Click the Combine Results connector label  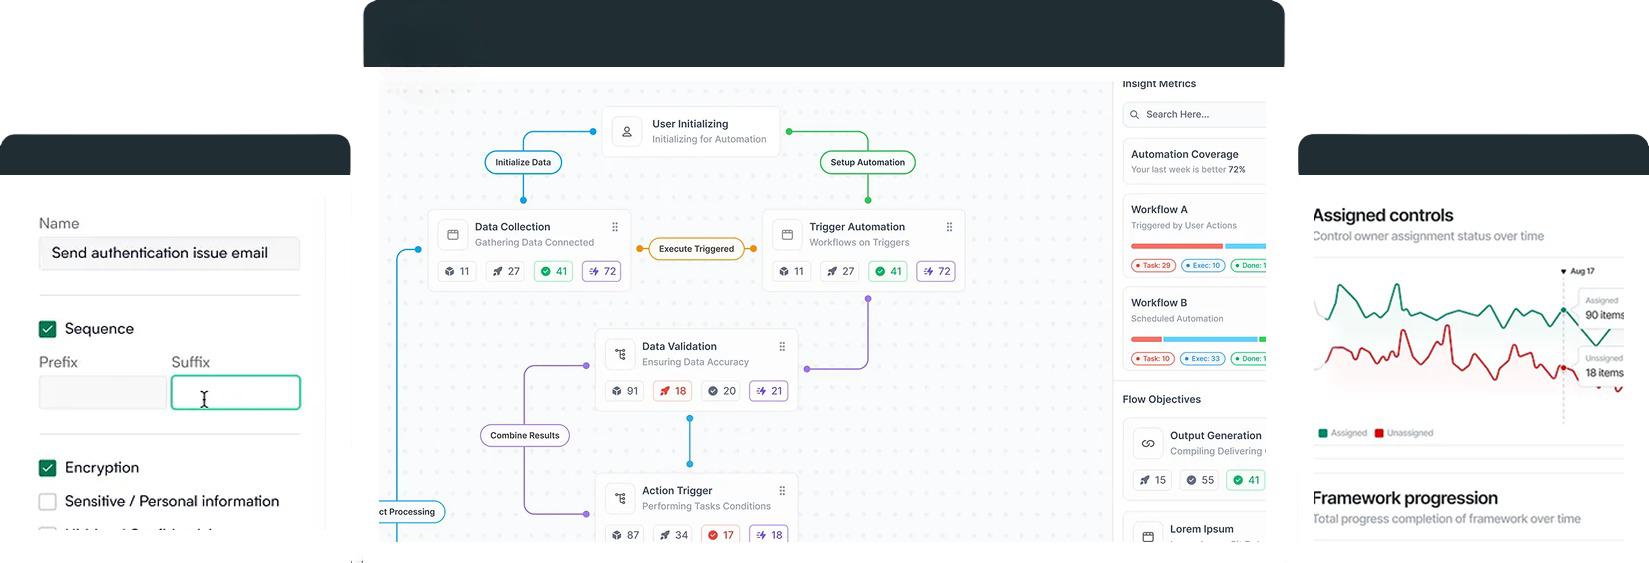pos(525,436)
